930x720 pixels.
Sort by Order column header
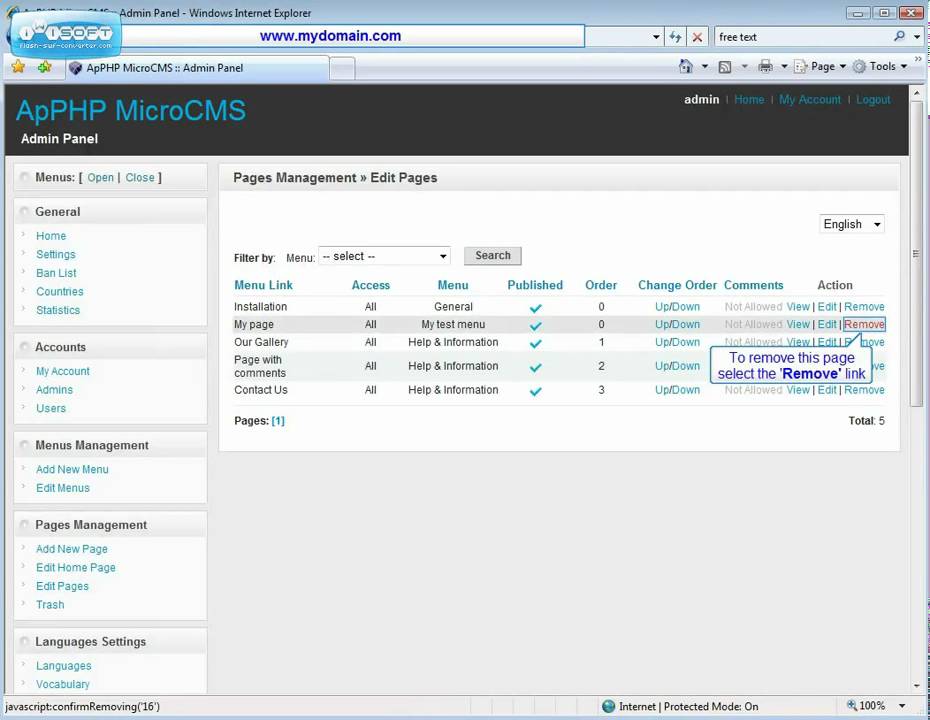pos(601,285)
